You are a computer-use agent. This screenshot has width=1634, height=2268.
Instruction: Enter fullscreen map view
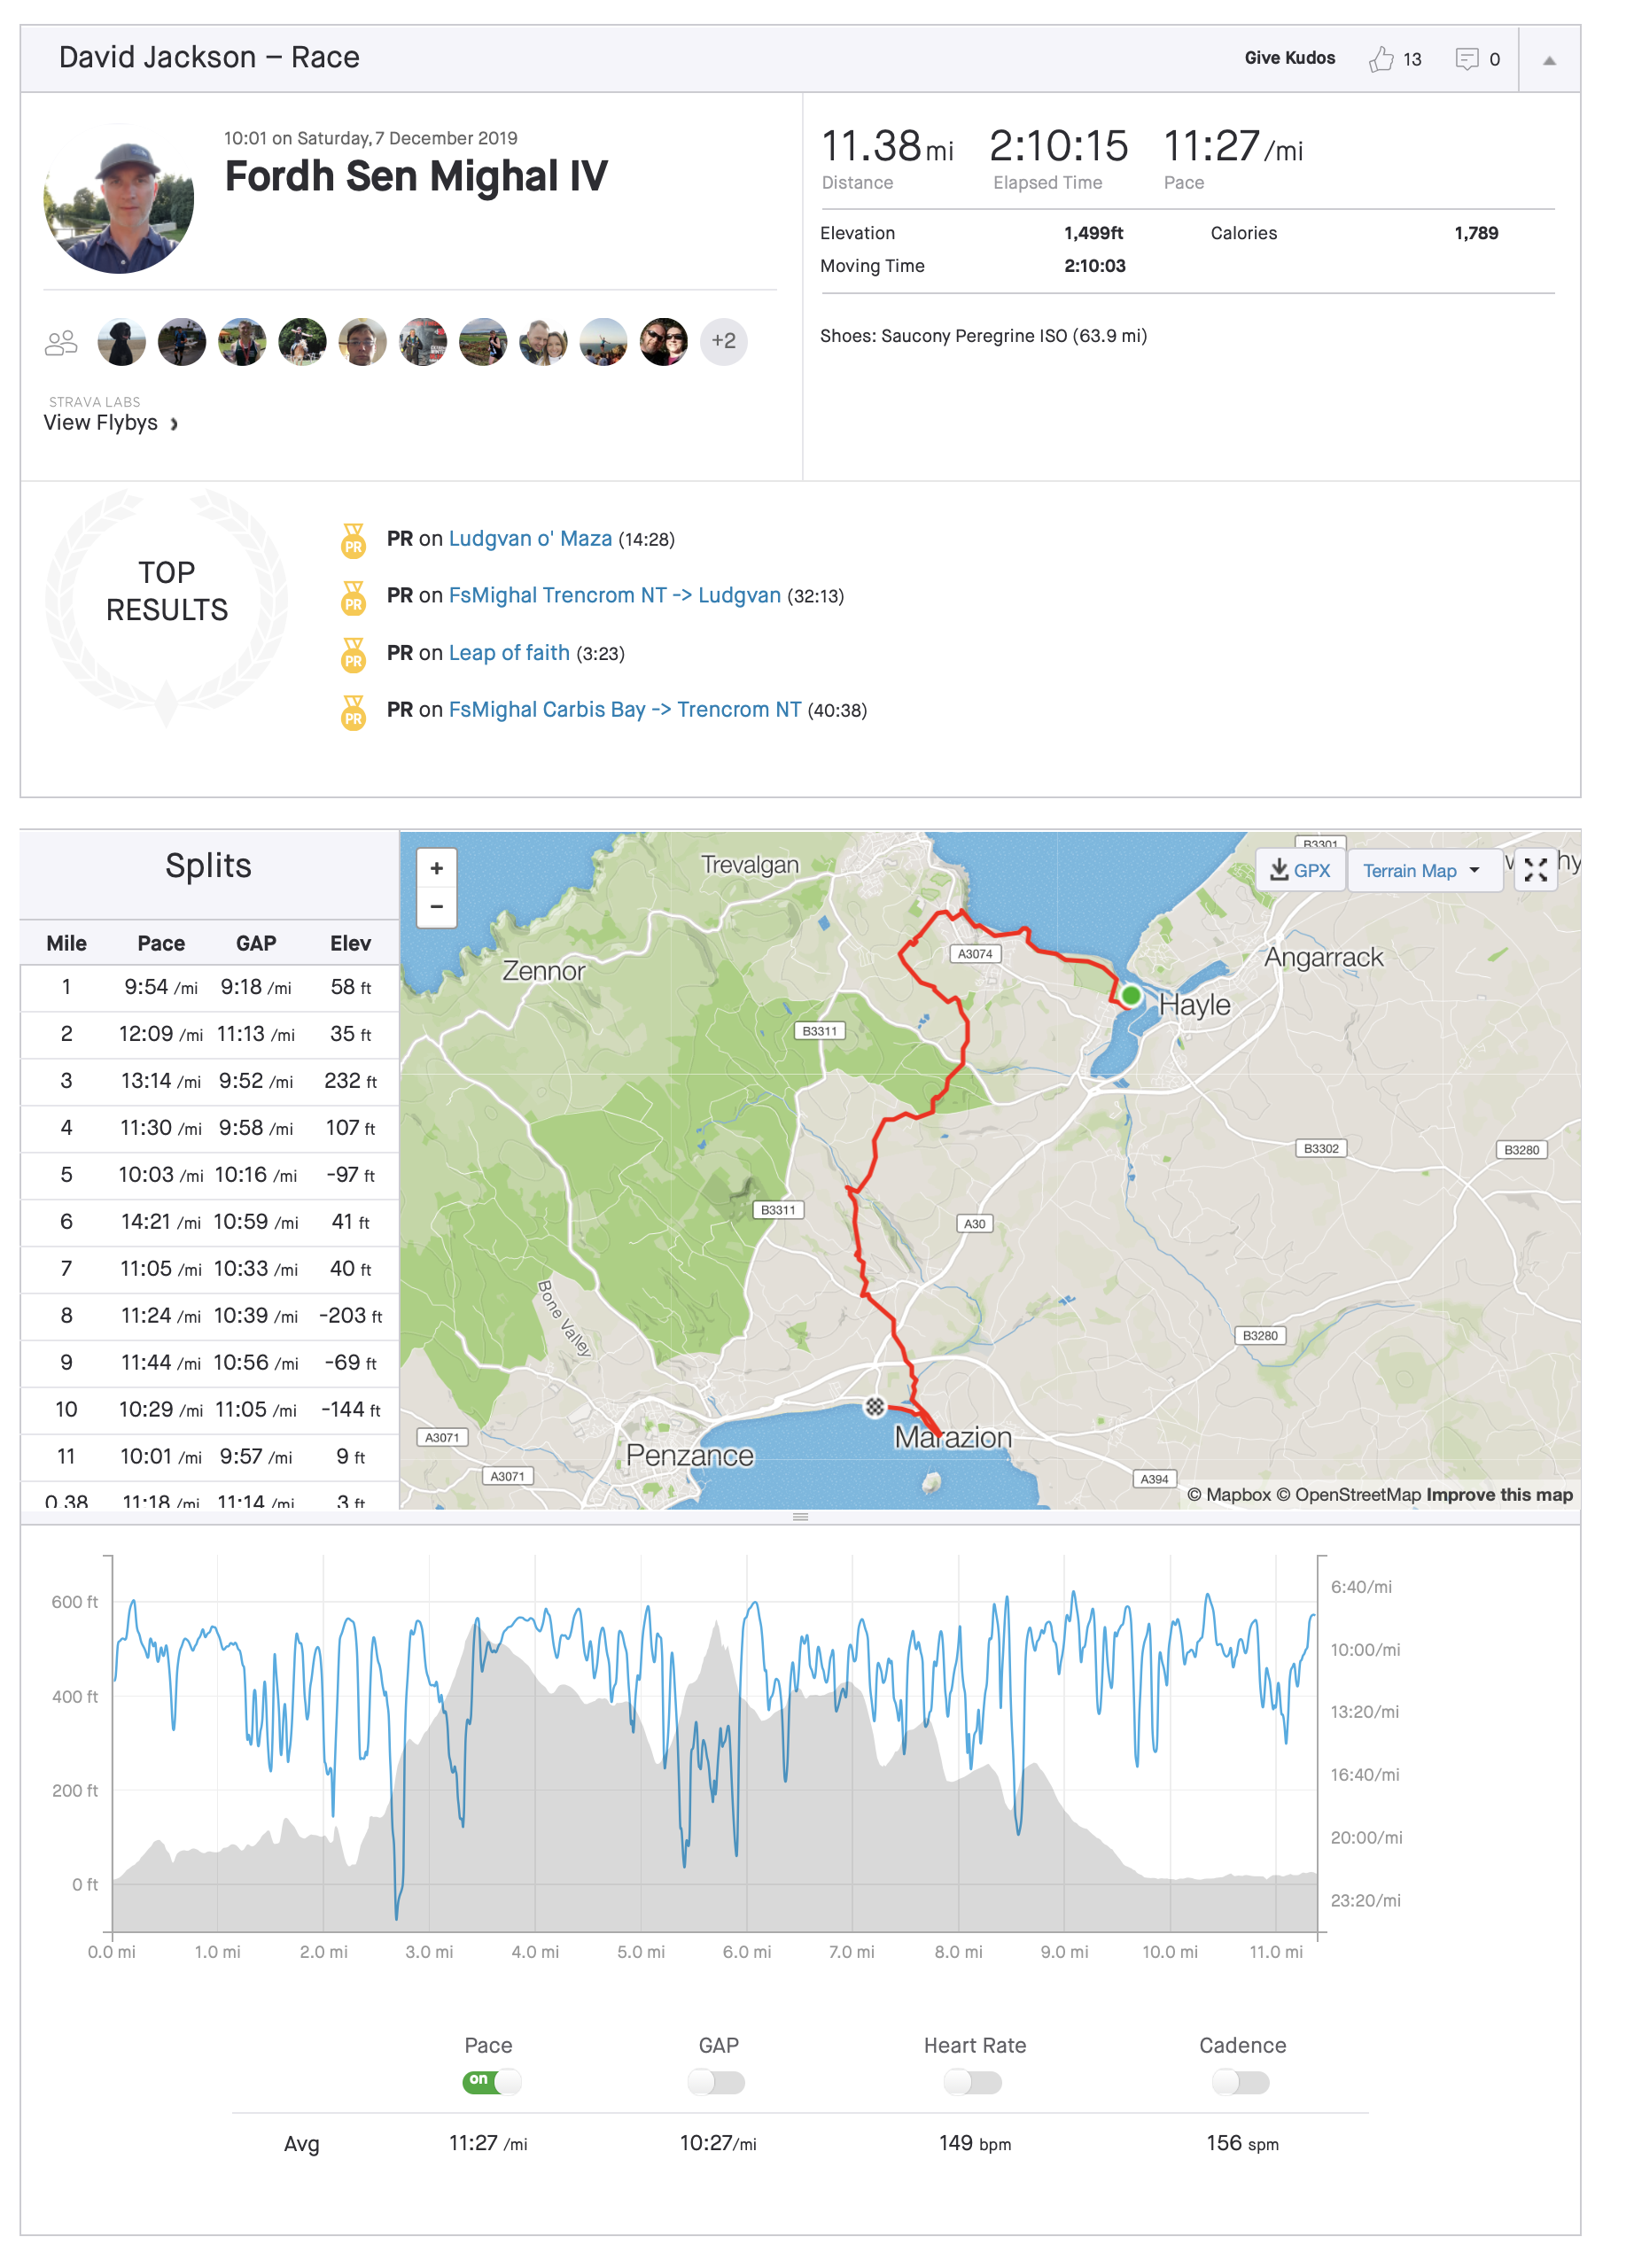click(1535, 870)
